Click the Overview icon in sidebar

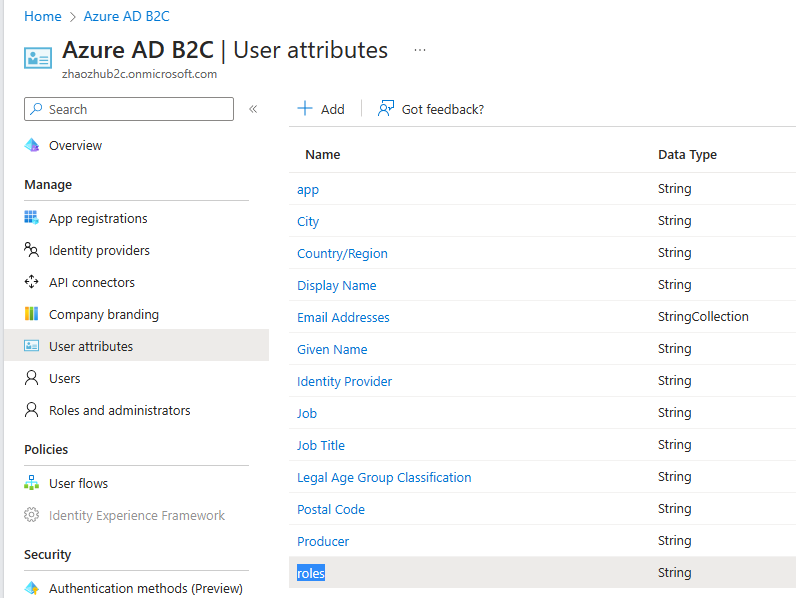(x=31, y=145)
